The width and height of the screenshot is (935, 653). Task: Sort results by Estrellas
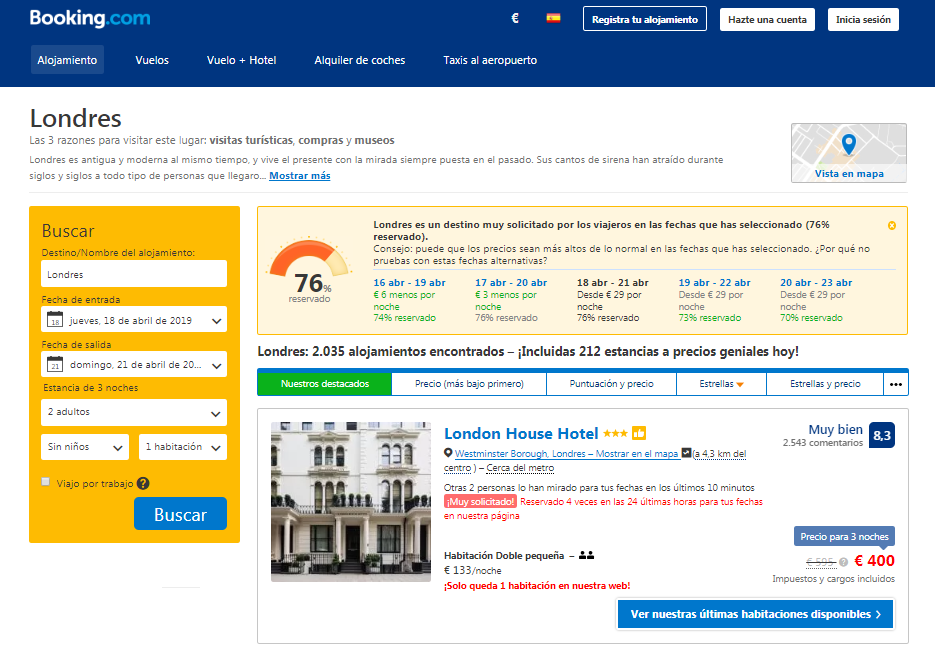coord(720,384)
